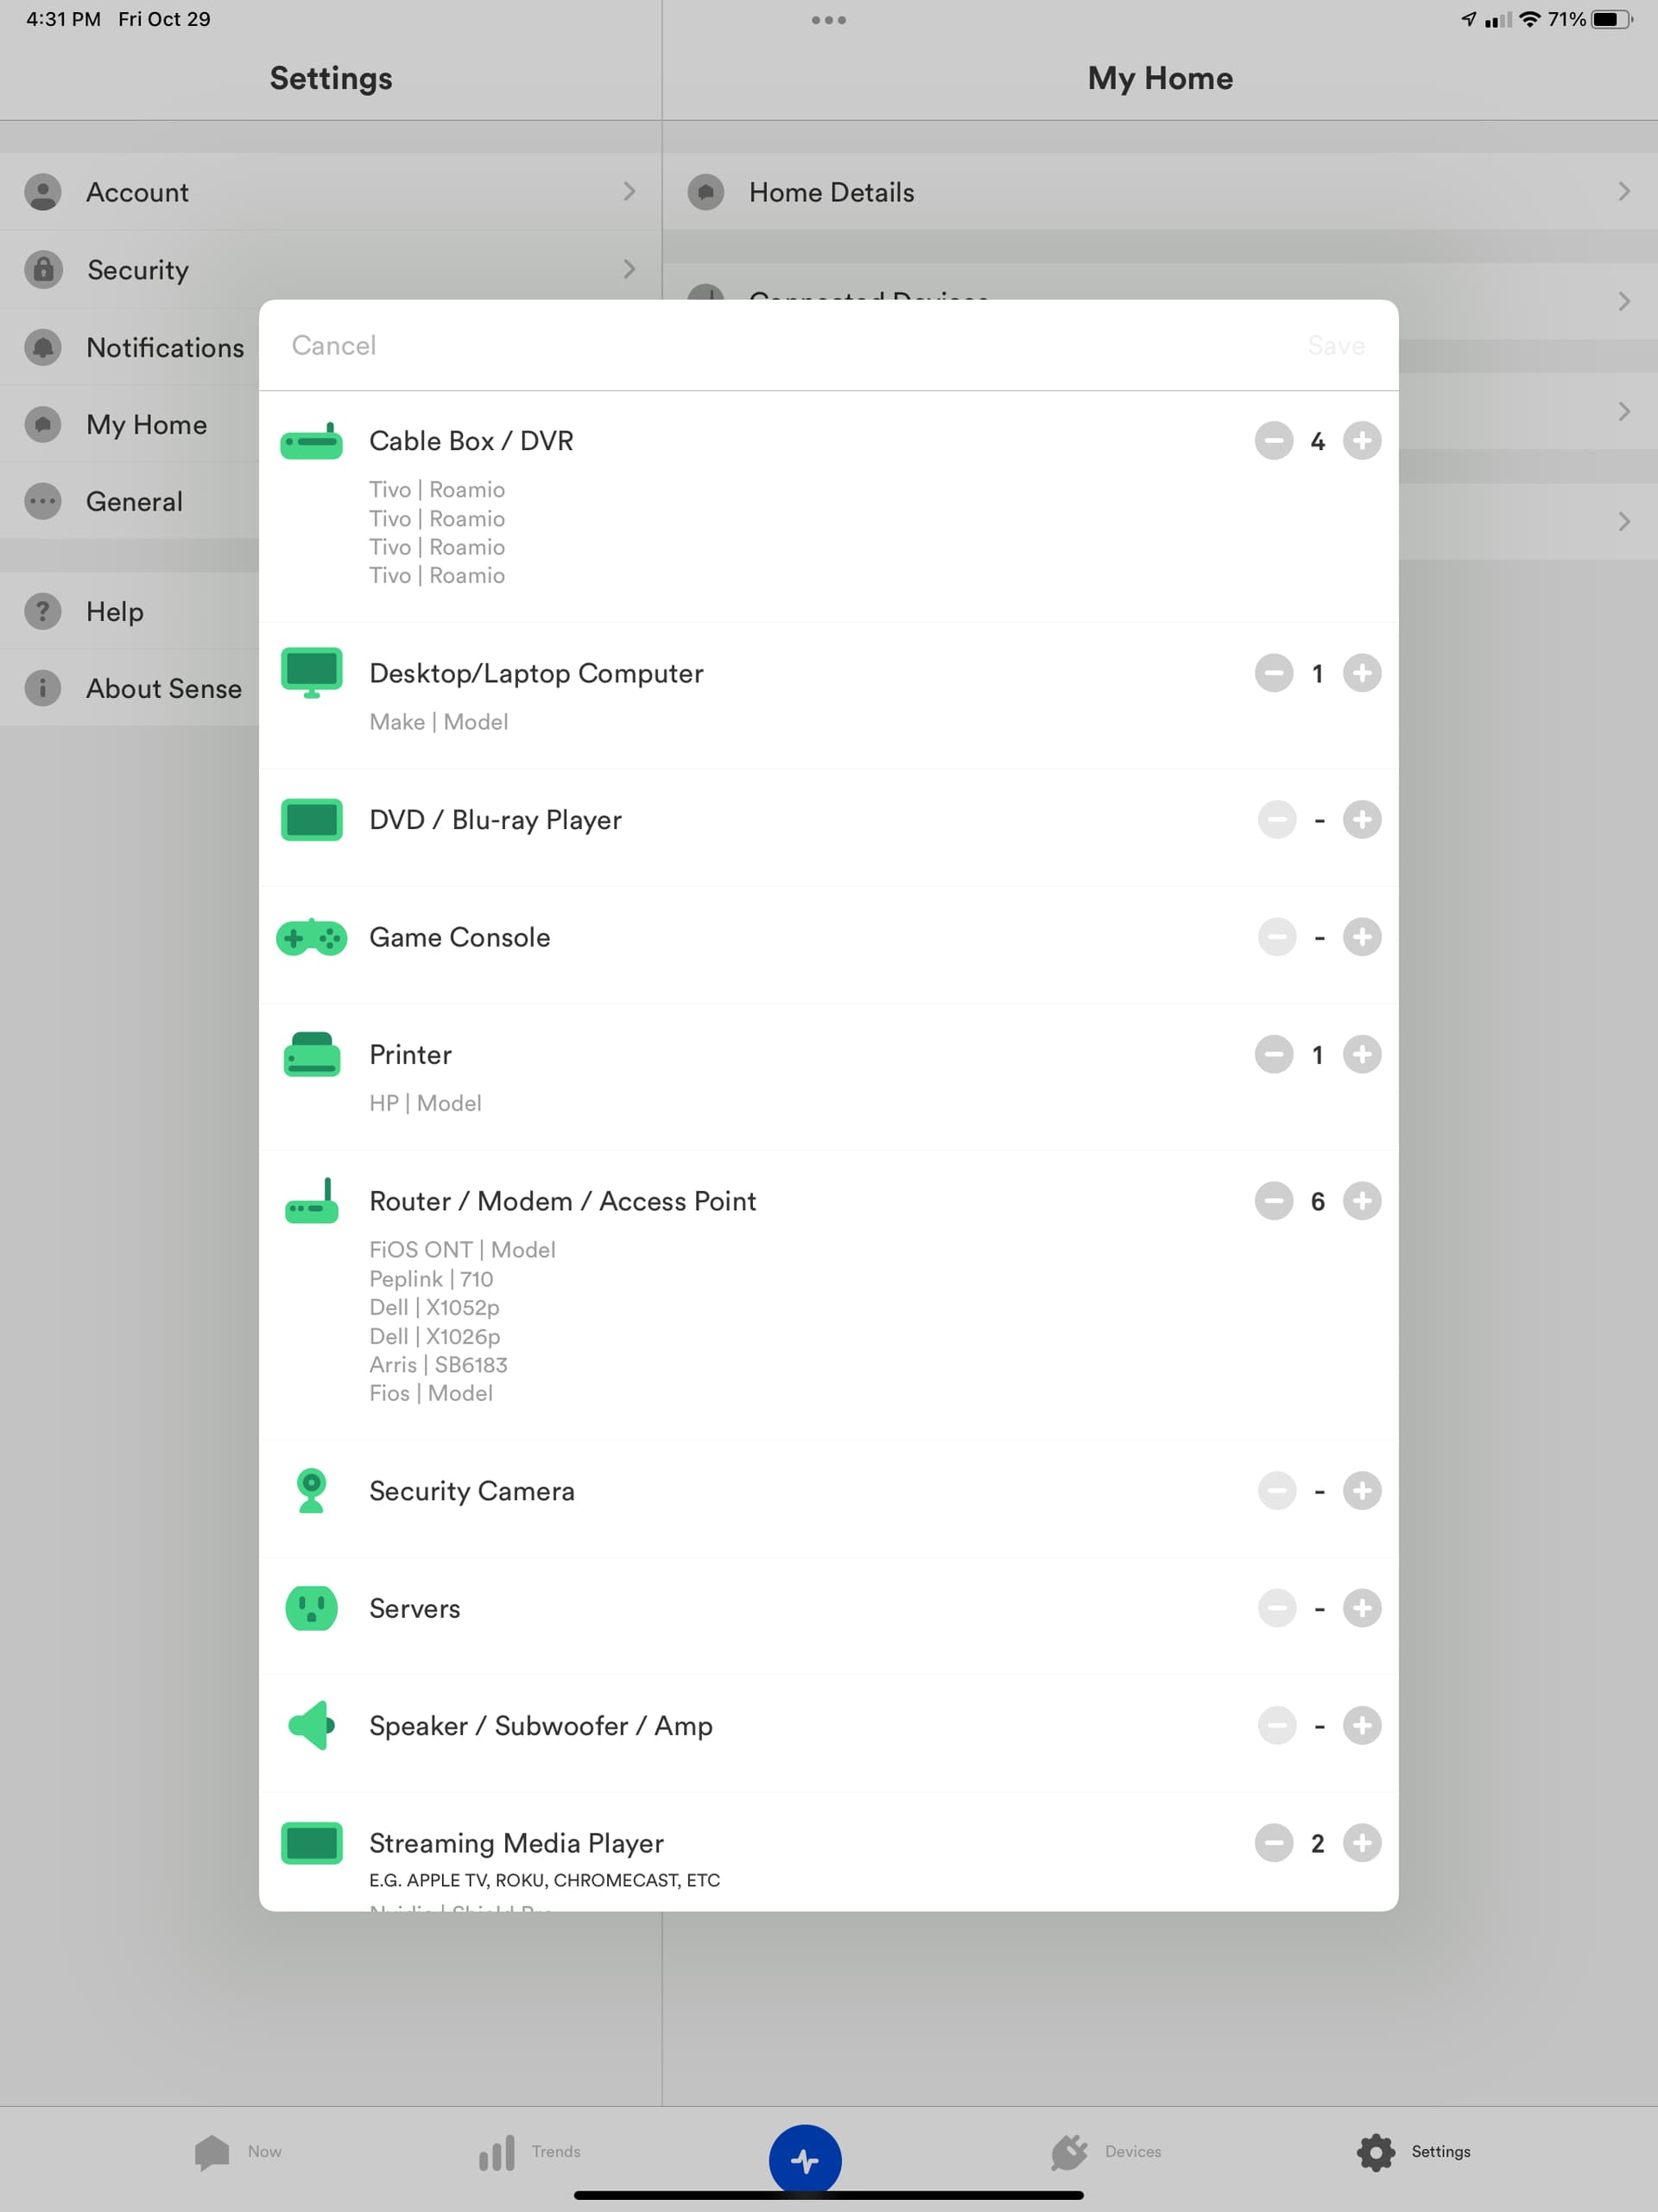Save the device changes
Viewport: 1658px width, 2212px height.
click(x=1335, y=346)
